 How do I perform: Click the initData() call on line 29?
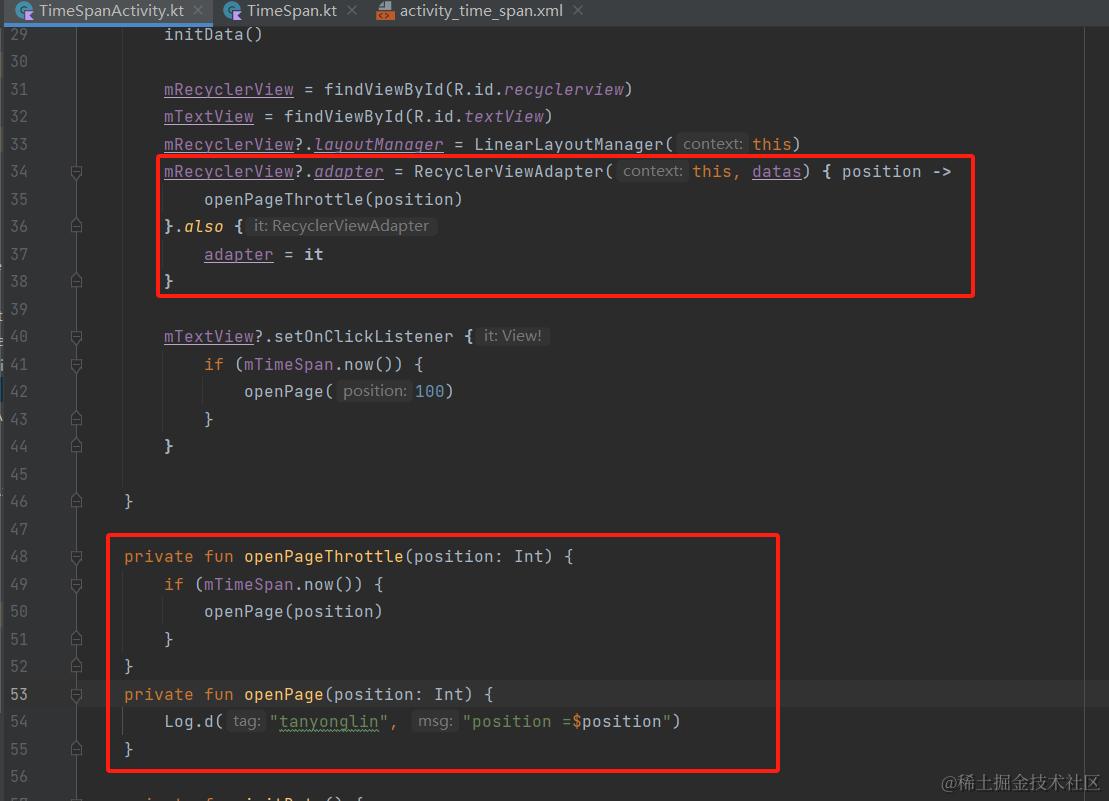(x=213, y=34)
